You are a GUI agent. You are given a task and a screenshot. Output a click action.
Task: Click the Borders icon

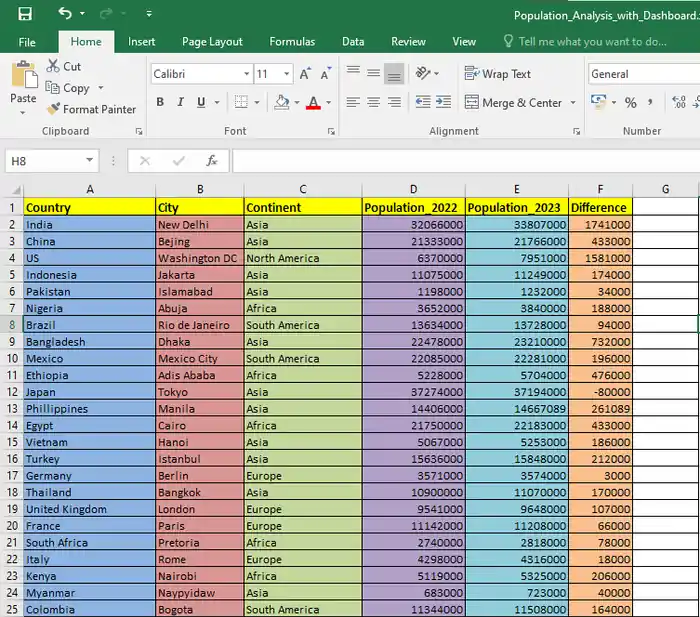[x=241, y=102]
